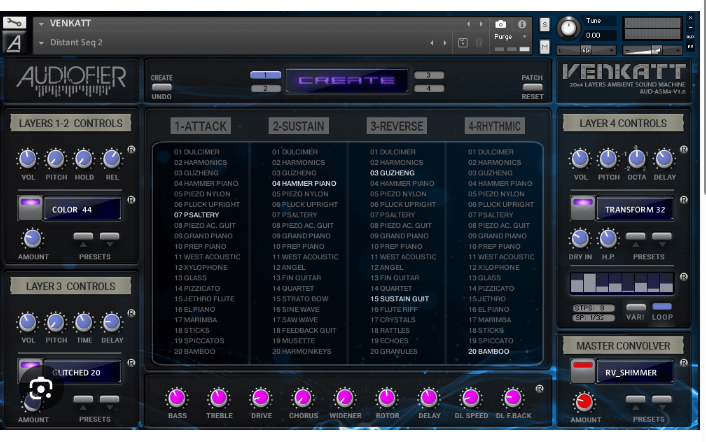
Task: Select CREATE preset slot 3
Action: tap(429, 75)
